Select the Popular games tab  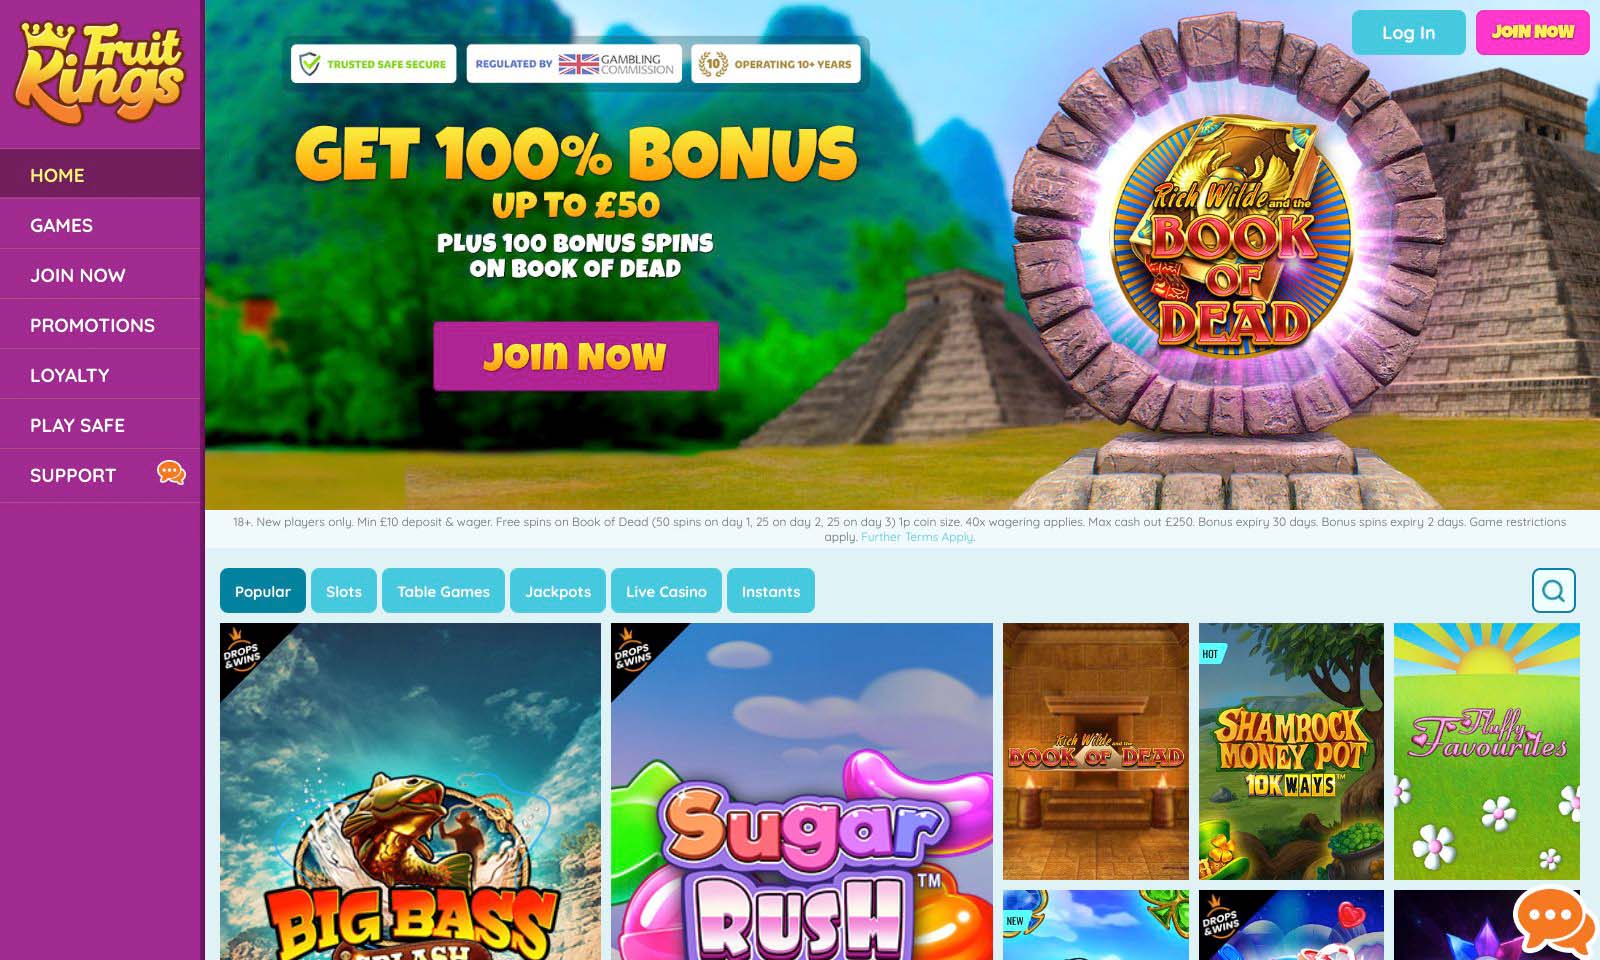click(x=263, y=591)
